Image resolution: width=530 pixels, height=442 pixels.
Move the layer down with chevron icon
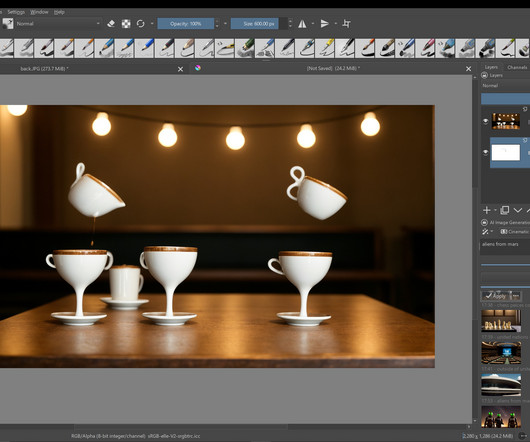coord(517,210)
